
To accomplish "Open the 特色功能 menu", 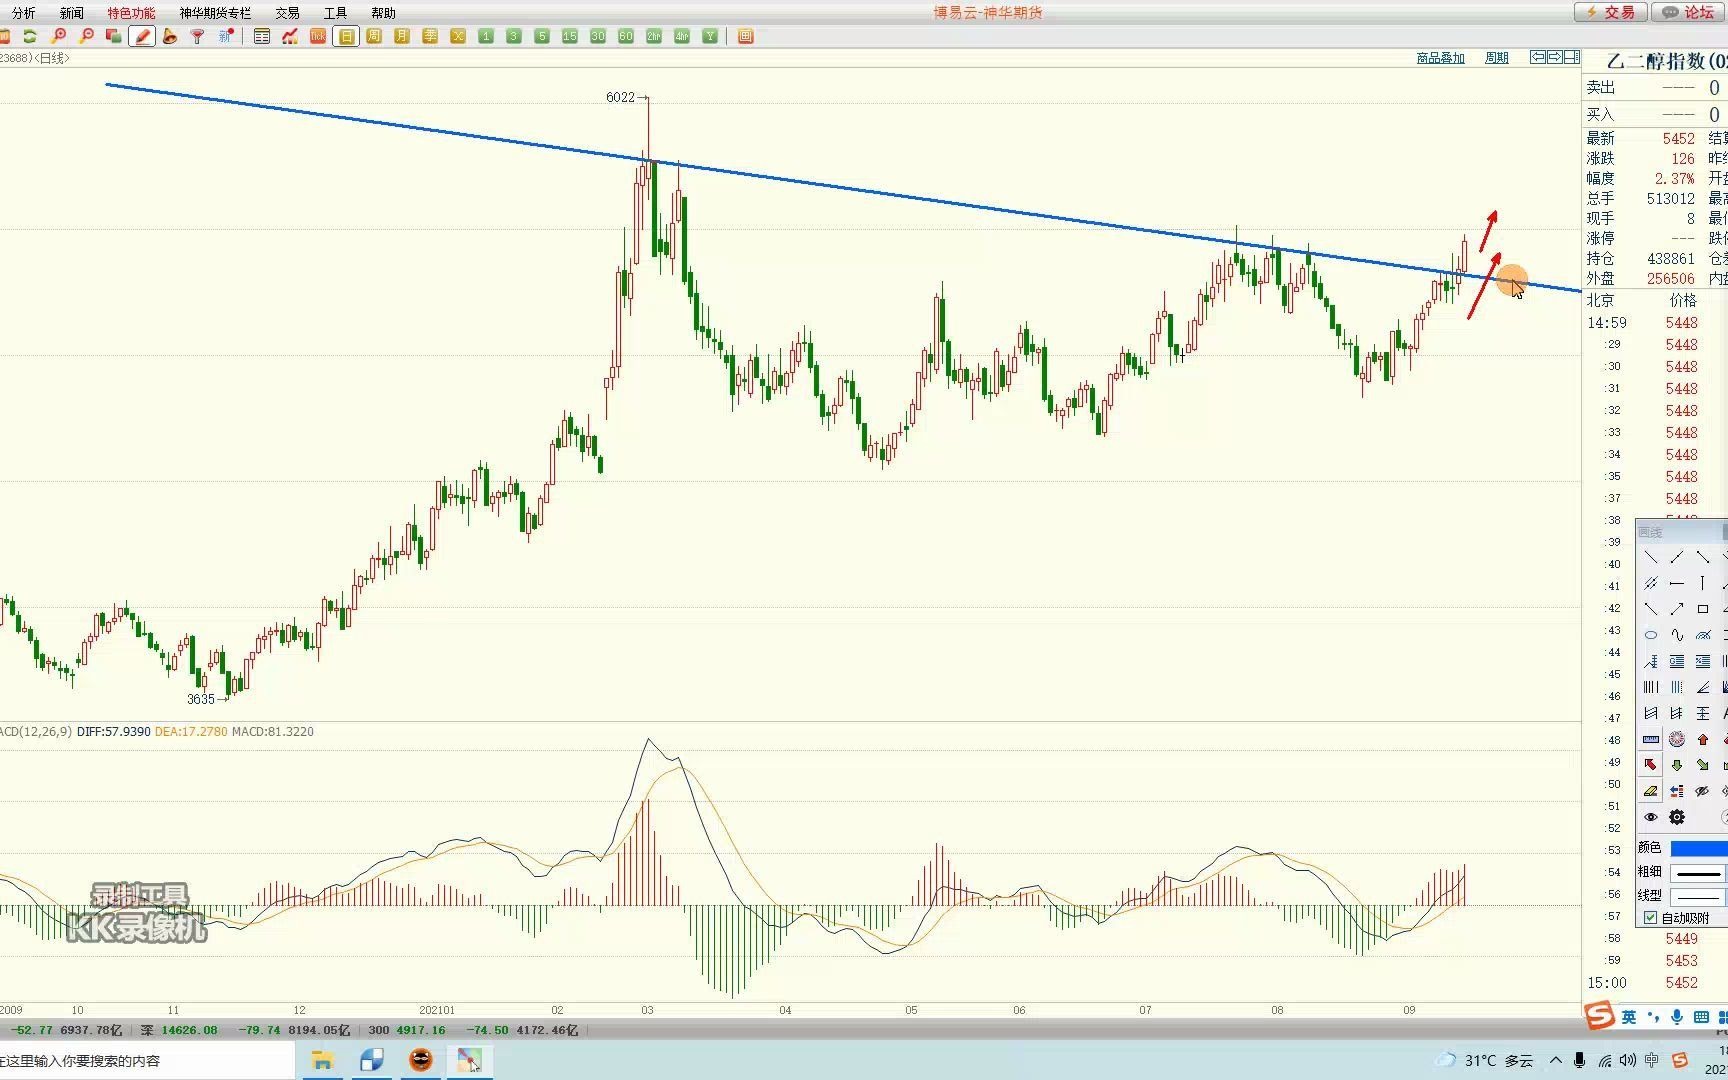I will pyautogui.click(x=132, y=13).
